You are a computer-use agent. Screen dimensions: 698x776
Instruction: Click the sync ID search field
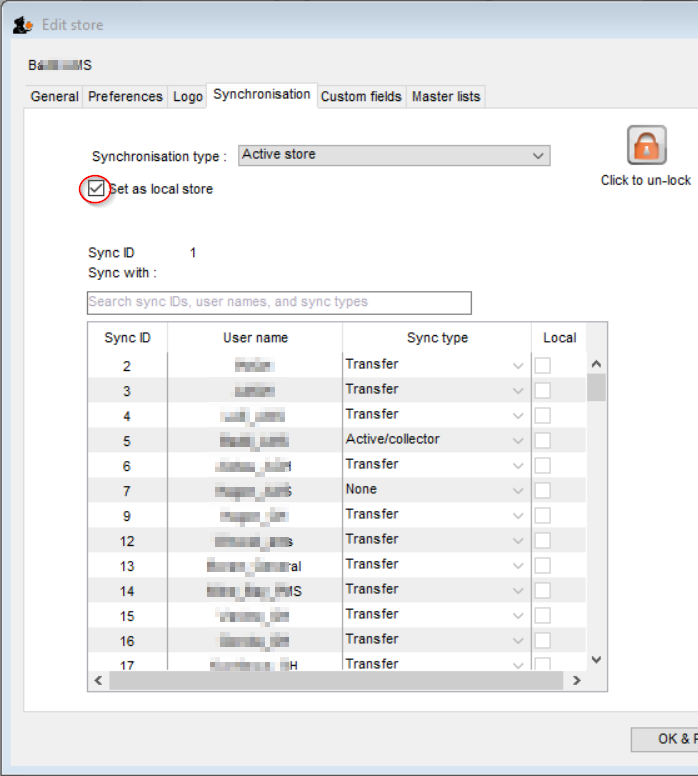tap(279, 302)
